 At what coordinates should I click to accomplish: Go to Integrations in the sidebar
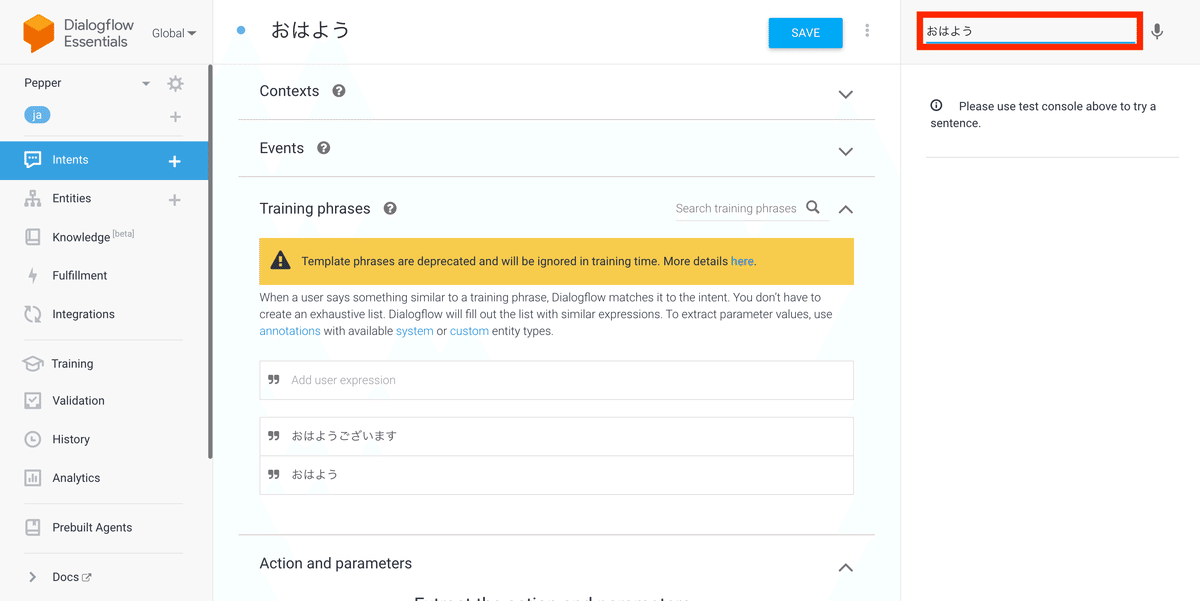[x=83, y=314]
